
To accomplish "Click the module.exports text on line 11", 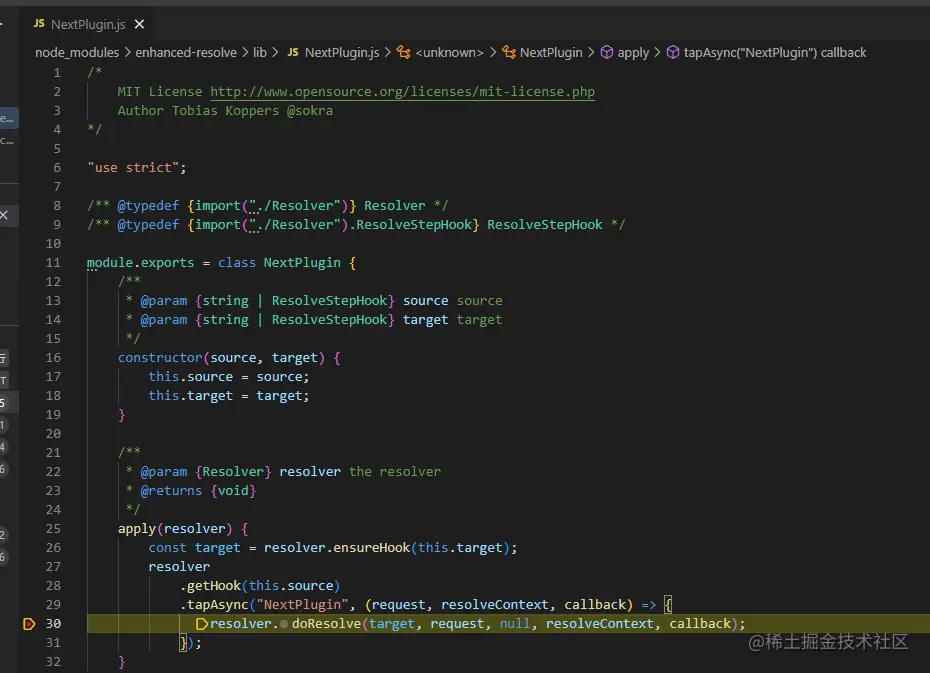I will [x=141, y=263].
